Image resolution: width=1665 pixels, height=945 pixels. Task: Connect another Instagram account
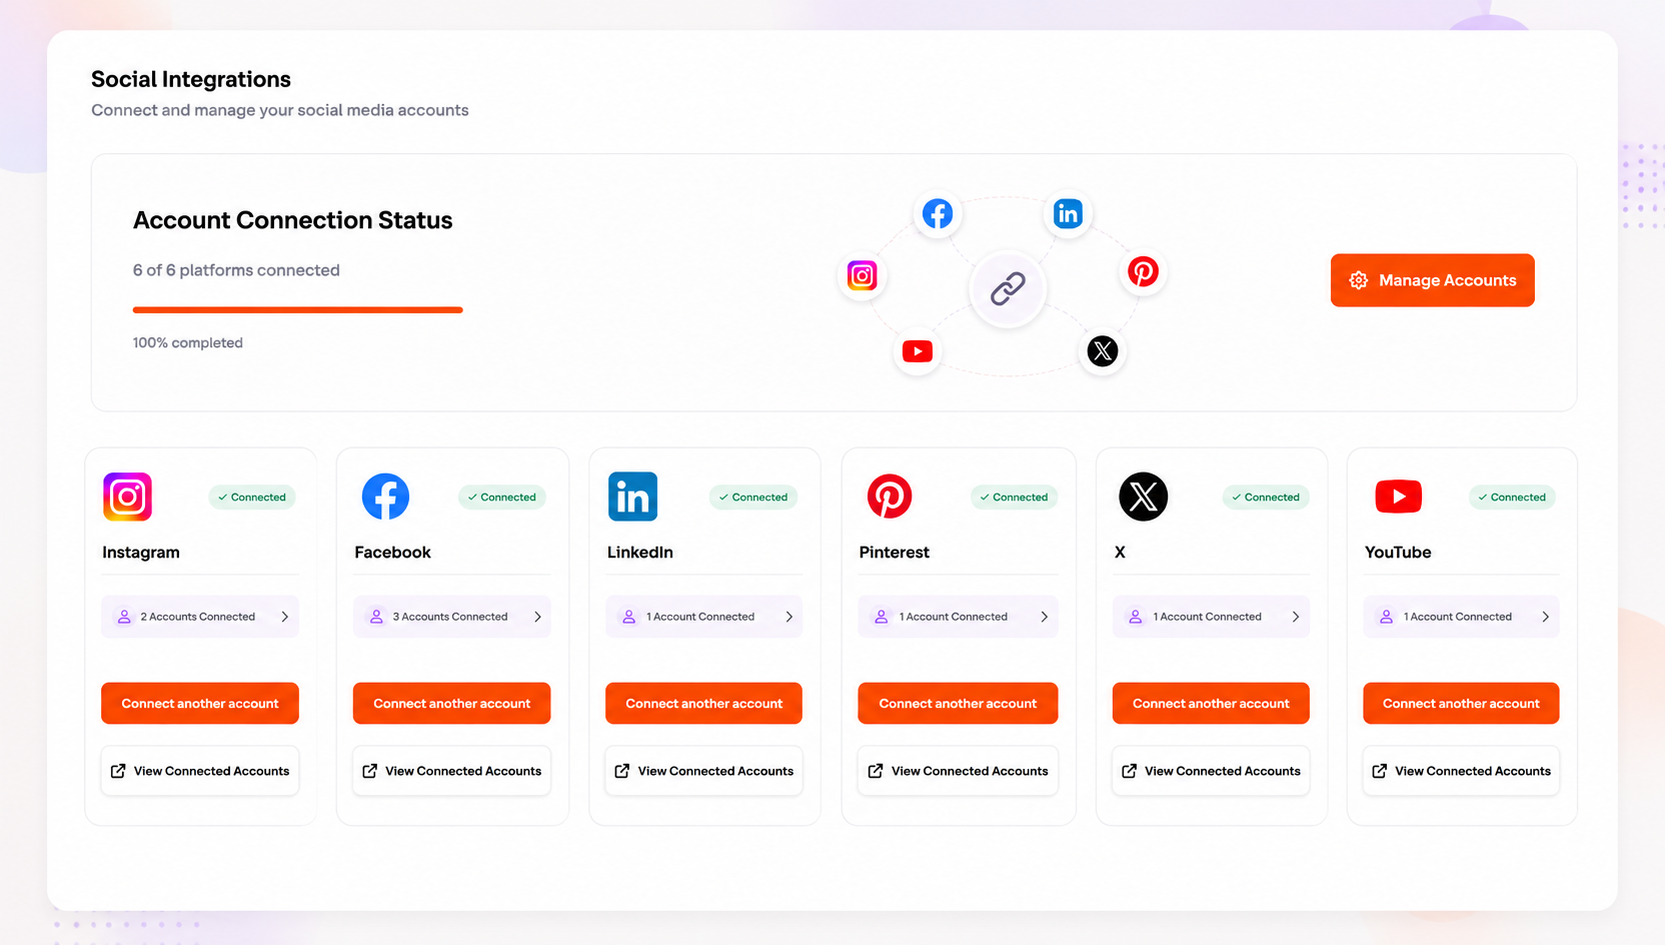200,703
